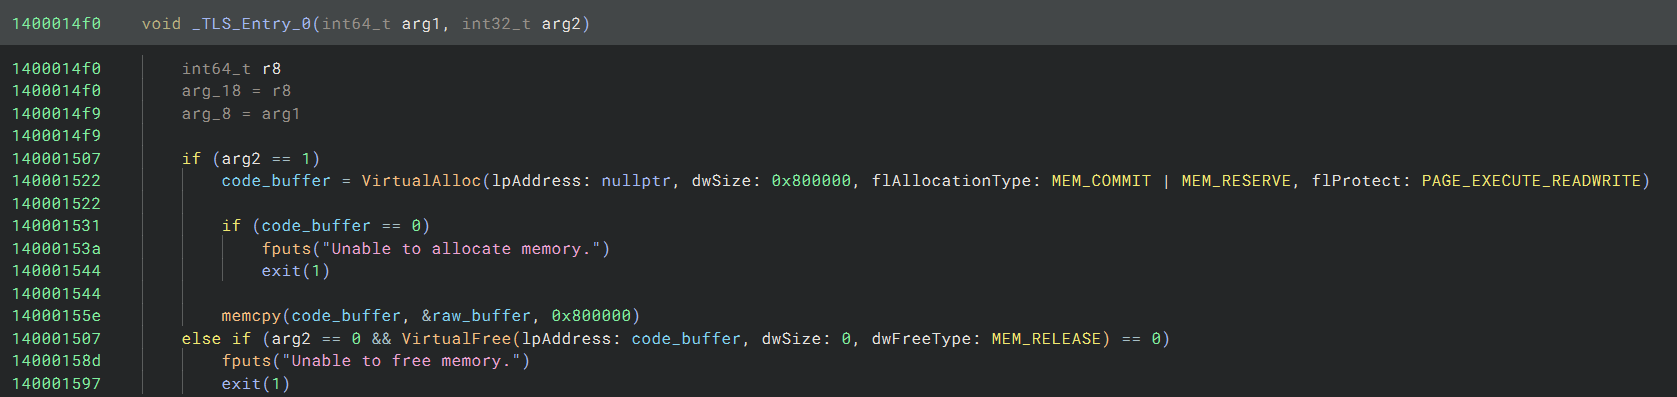Click fputs before the free memory string
The height and width of the screenshot is (397, 1677).
click(246, 361)
